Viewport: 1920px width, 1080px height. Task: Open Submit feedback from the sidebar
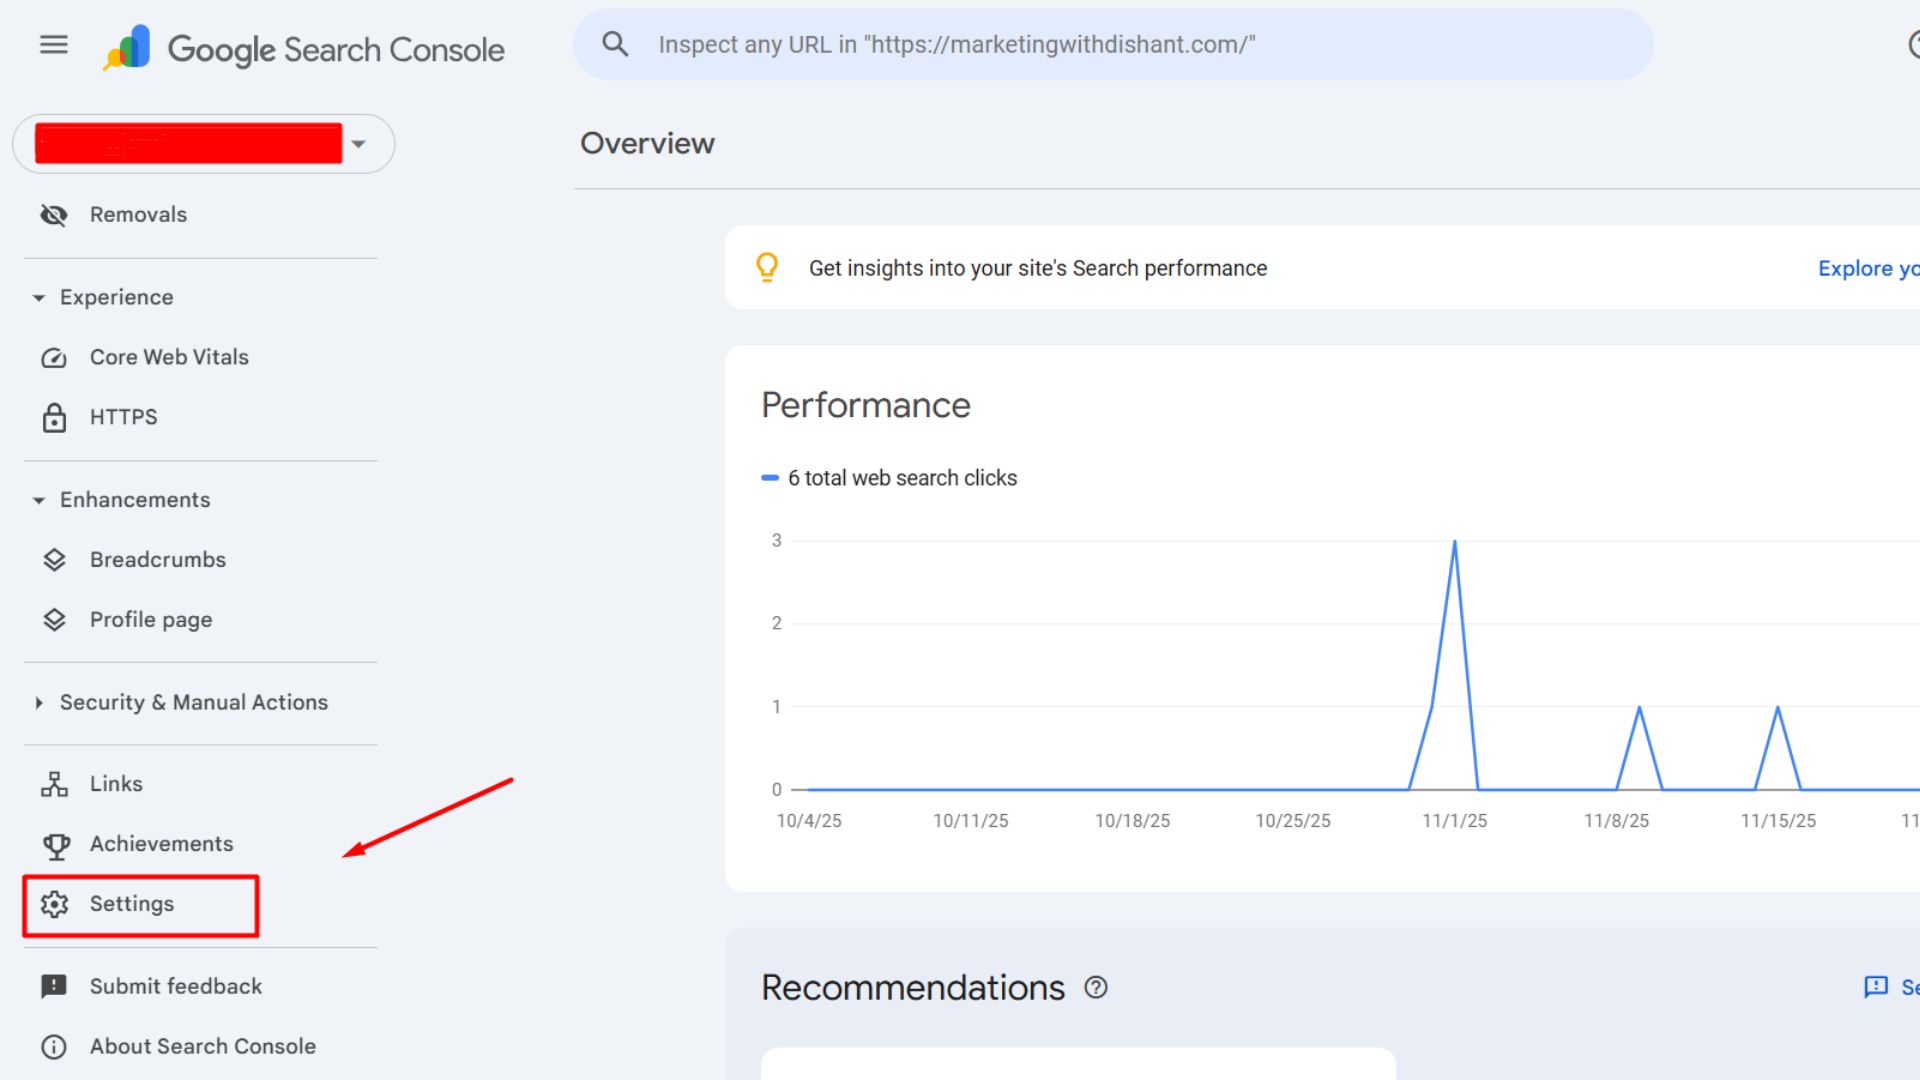tap(175, 986)
